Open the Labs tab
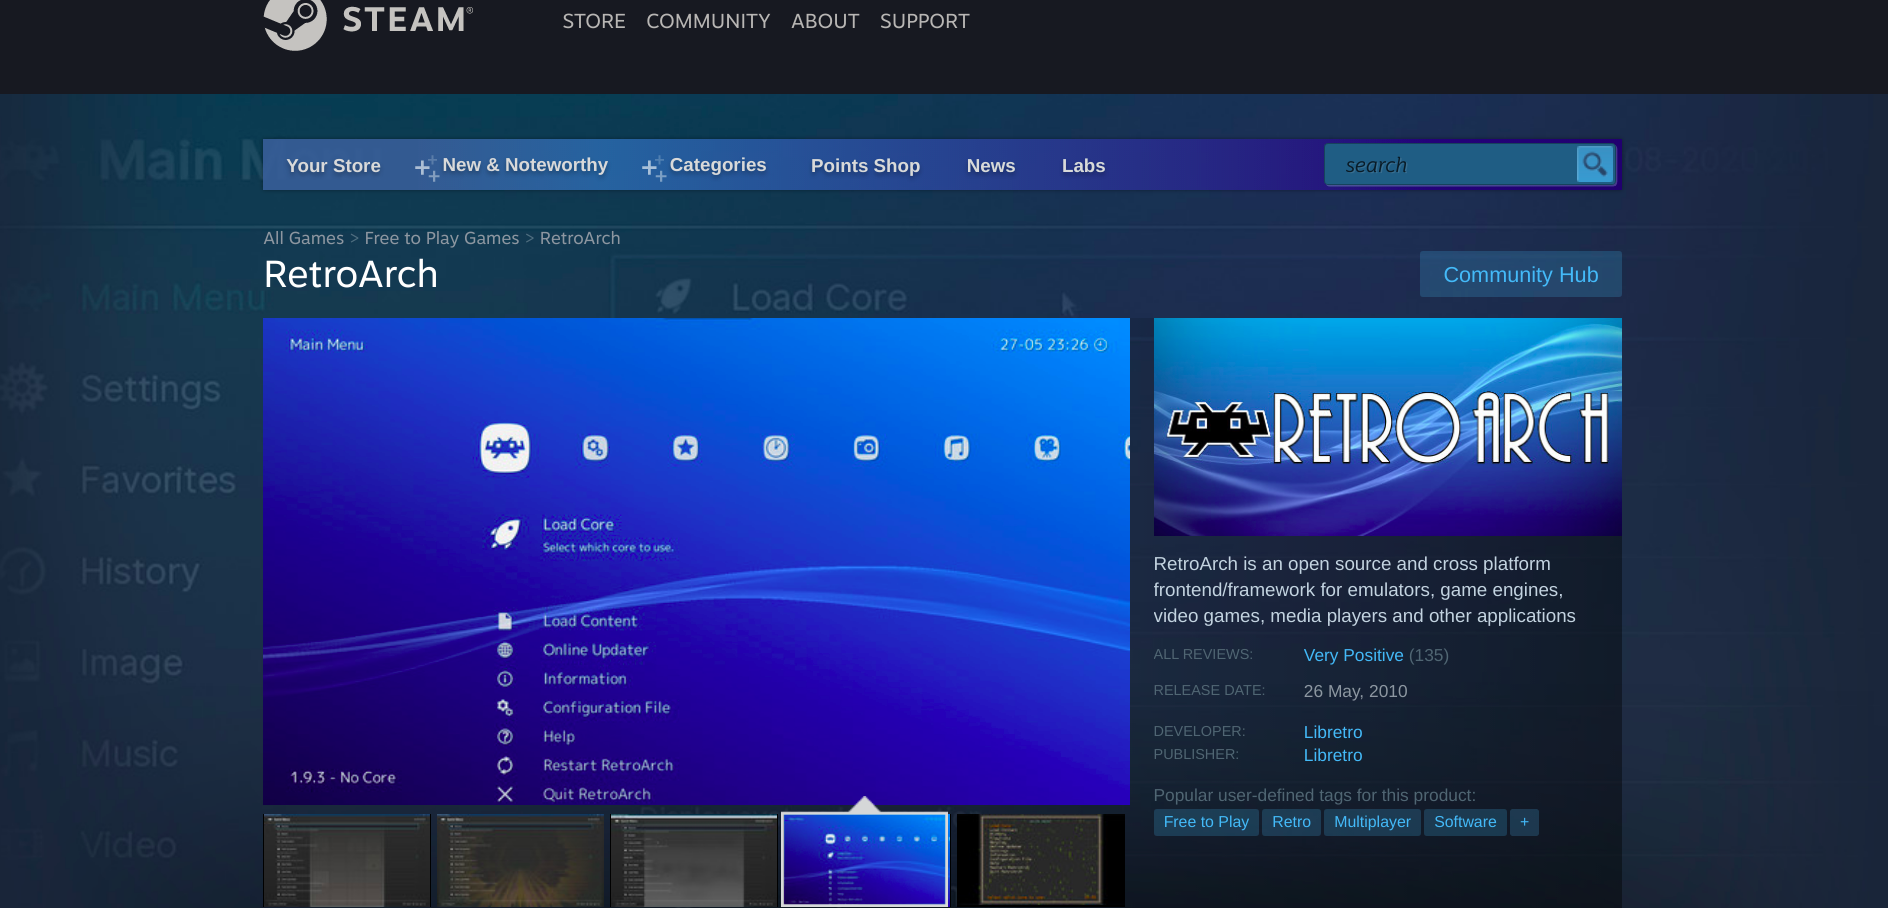Screen dimensions: 1888x908 1083,166
